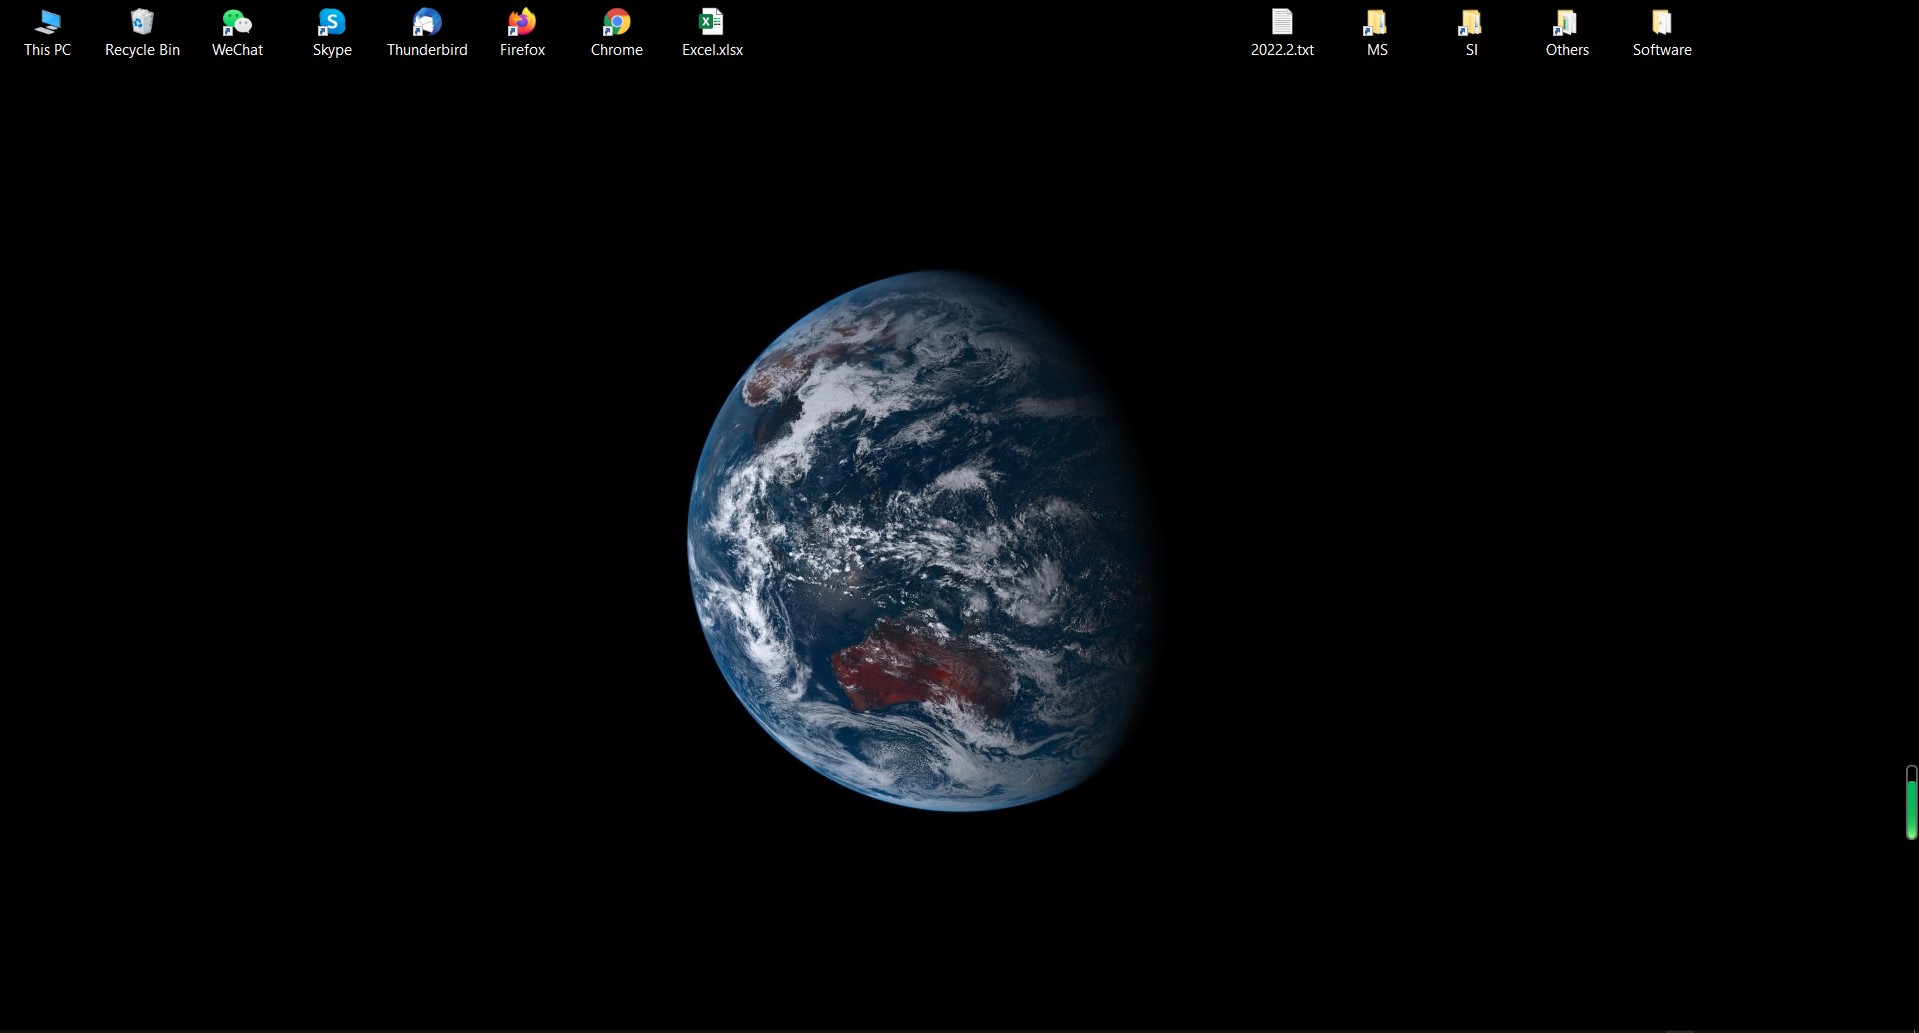Open the SI folder
Image resolution: width=1919 pixels, height=1033 pixels.
click(1470, 21)
